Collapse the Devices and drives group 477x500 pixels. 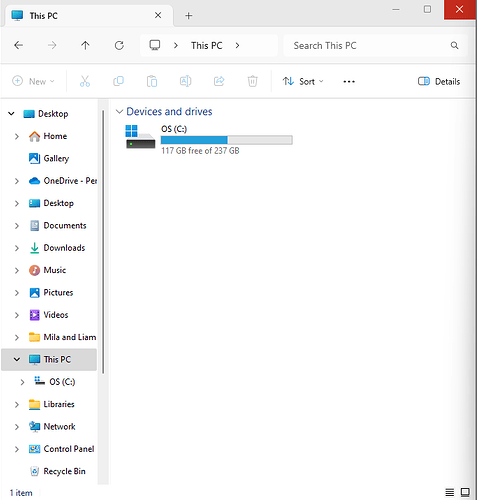coord(119,111)
